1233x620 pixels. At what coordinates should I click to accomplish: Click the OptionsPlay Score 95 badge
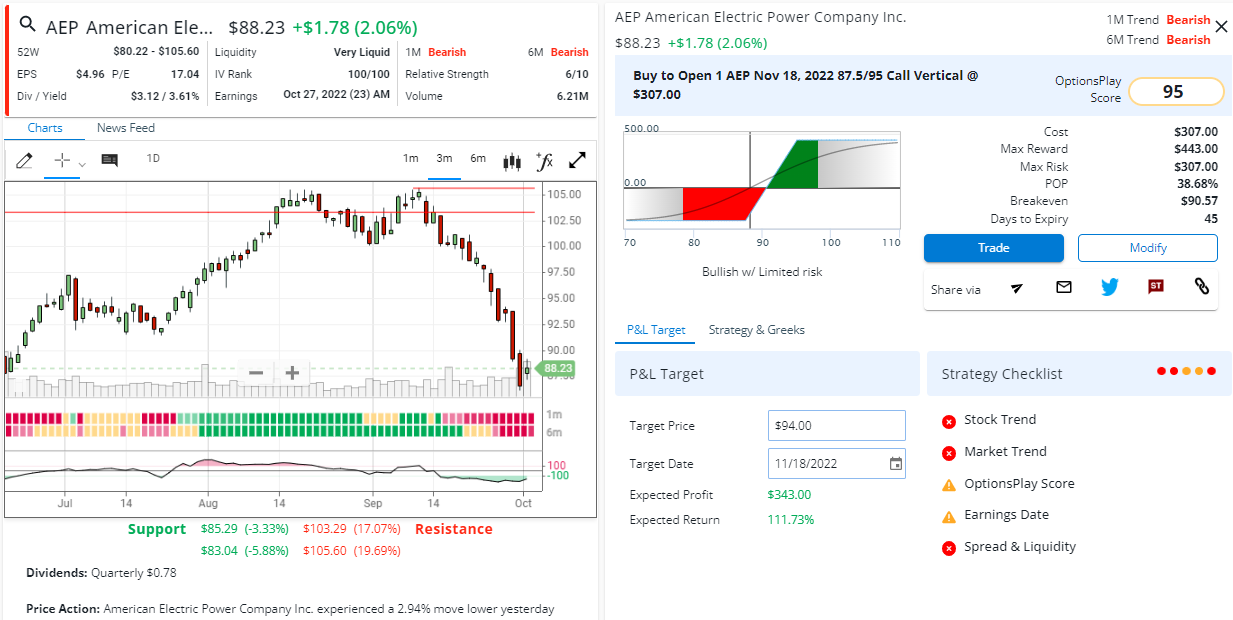click(x=1176, y=91)
